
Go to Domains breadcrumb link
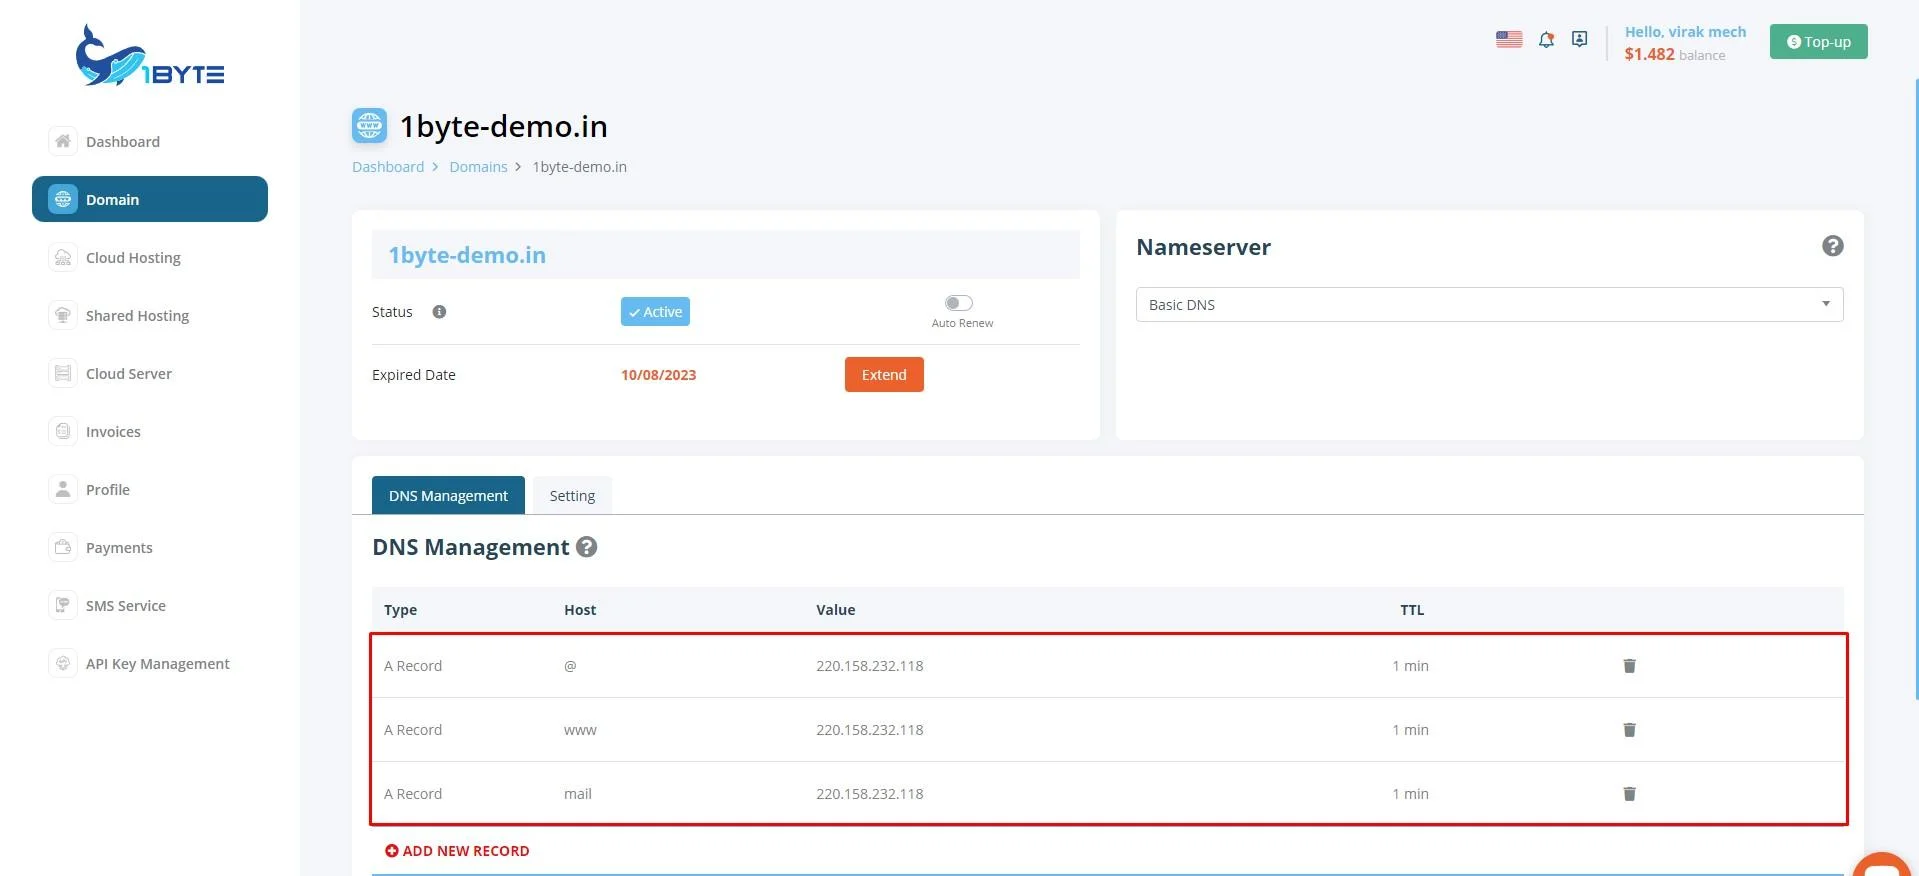pyautogui.click(x=478, y=167)
